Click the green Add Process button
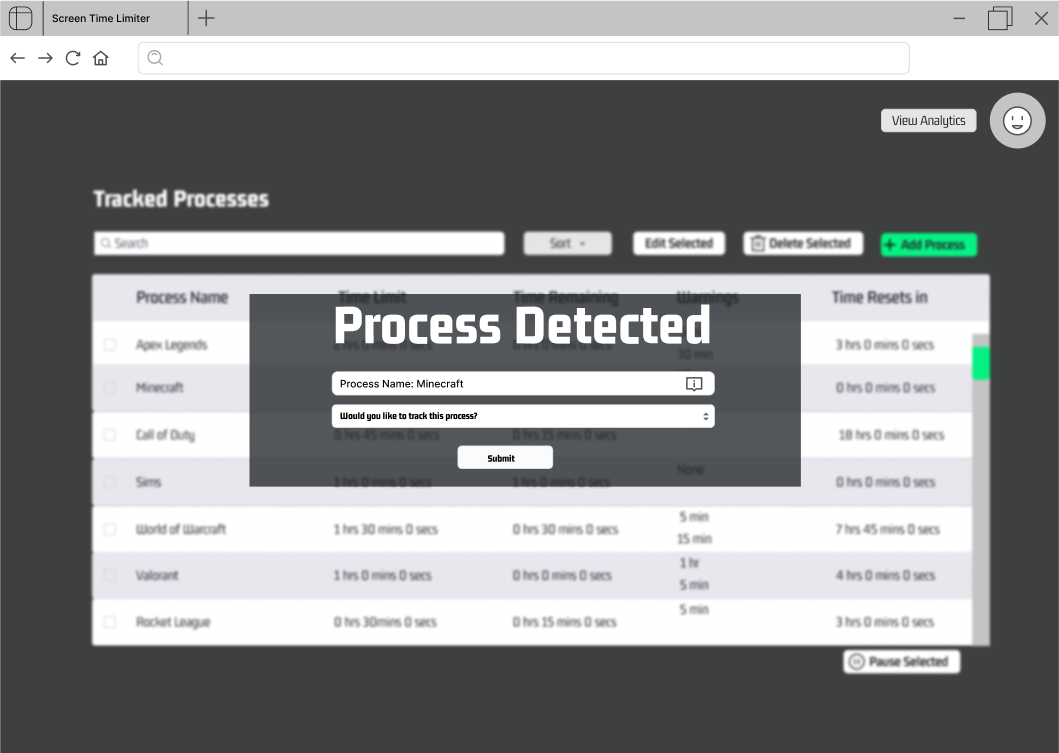 929,244
